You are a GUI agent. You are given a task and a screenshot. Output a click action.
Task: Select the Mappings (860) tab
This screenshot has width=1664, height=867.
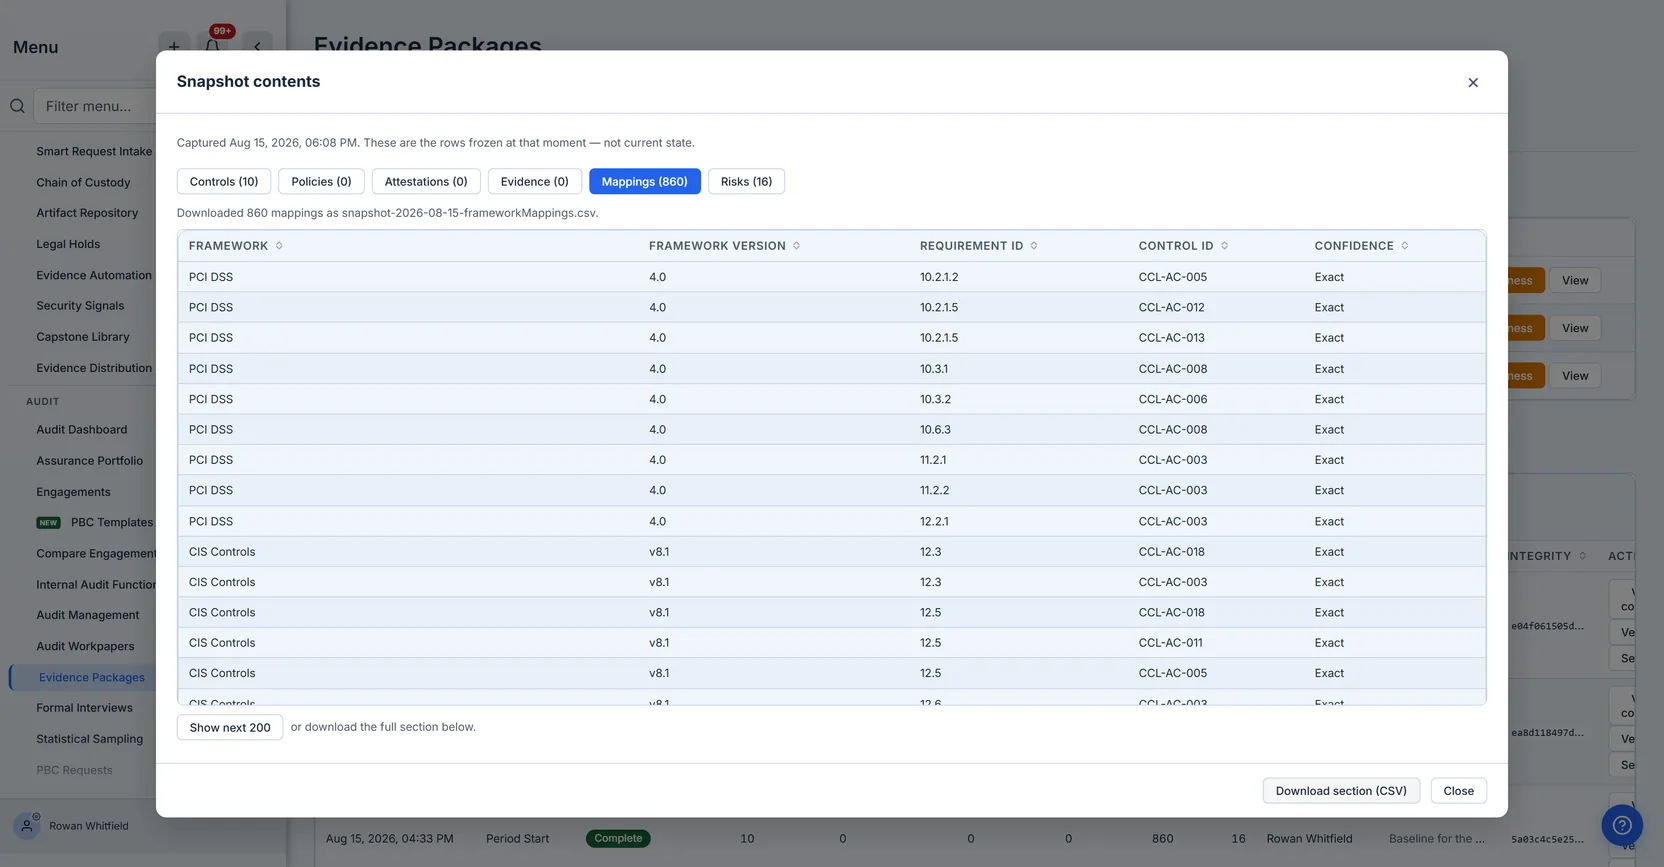(x=645, y=182)
